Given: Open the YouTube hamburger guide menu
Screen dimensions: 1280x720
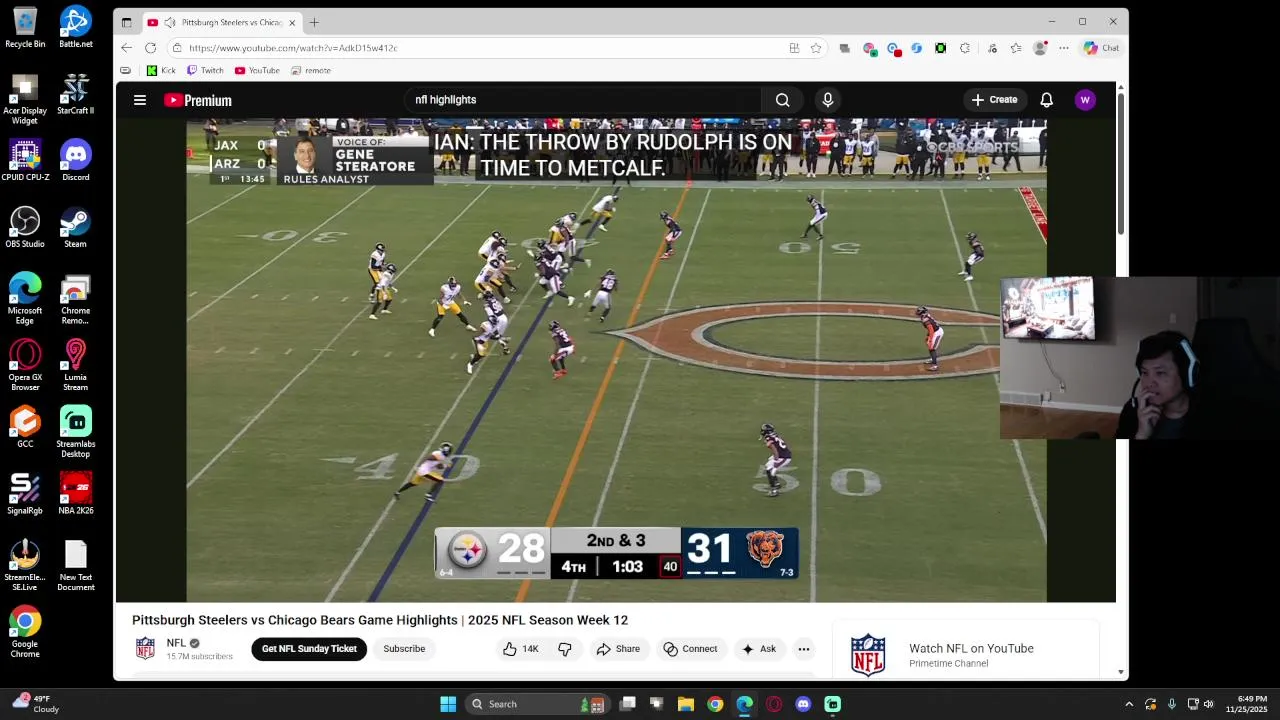Looking at the screenshot, I should point(140,100).
